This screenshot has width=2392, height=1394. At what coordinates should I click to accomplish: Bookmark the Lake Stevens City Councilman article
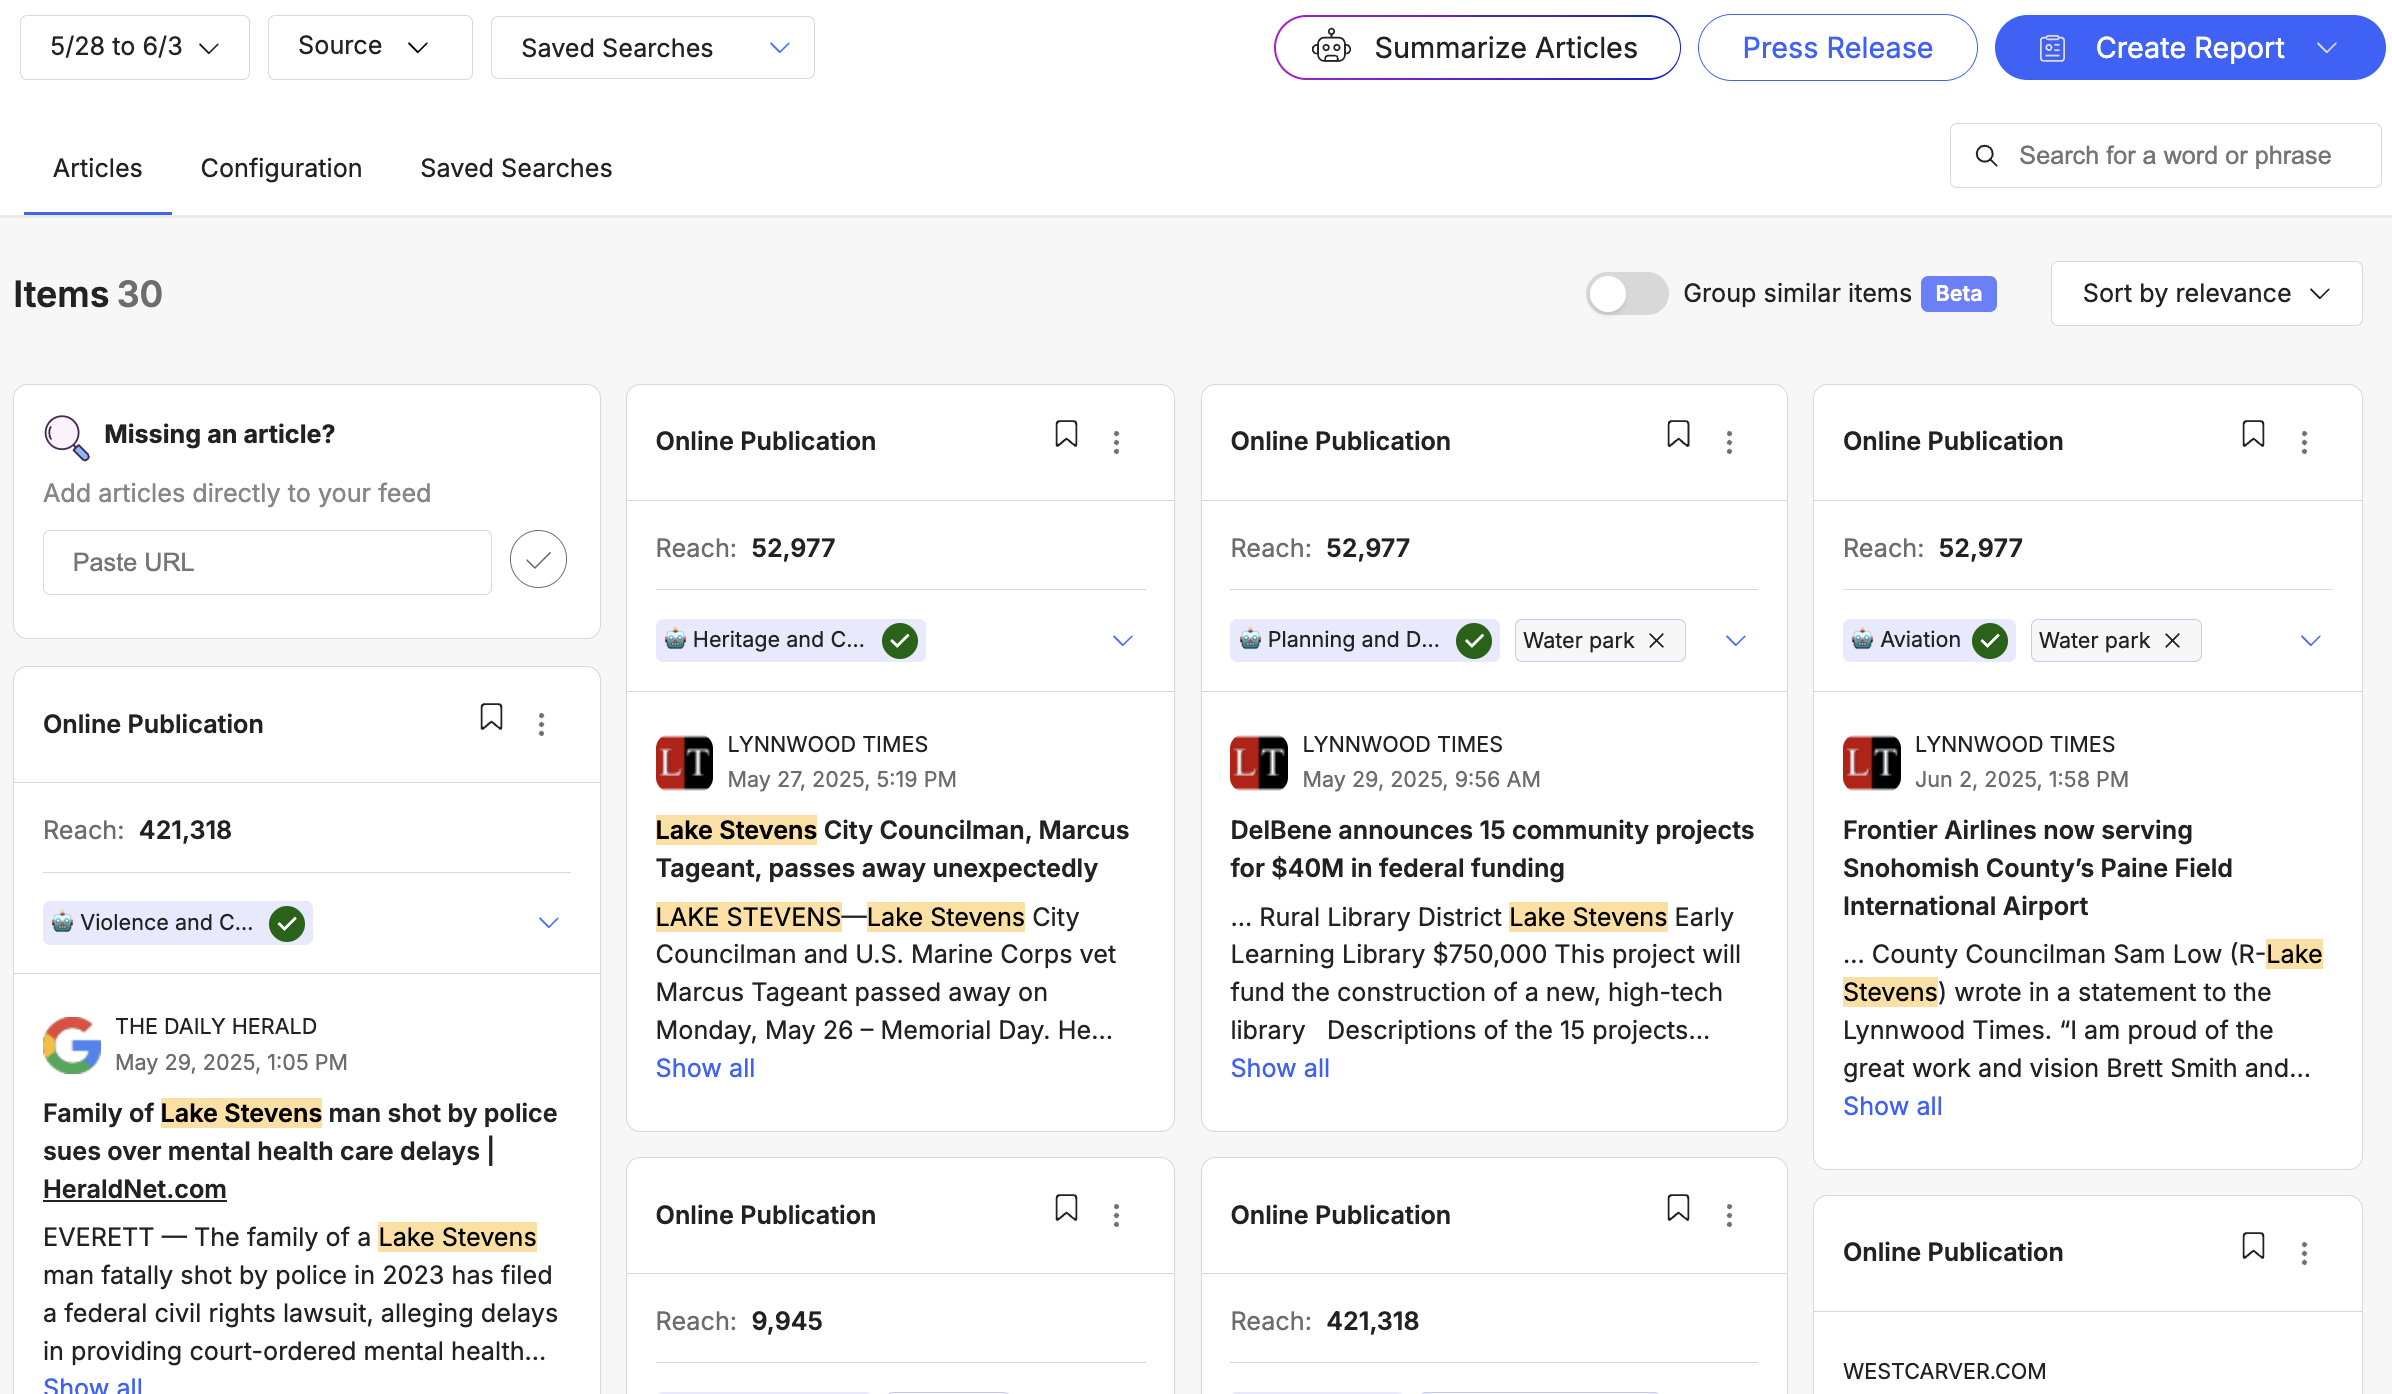1066,435
